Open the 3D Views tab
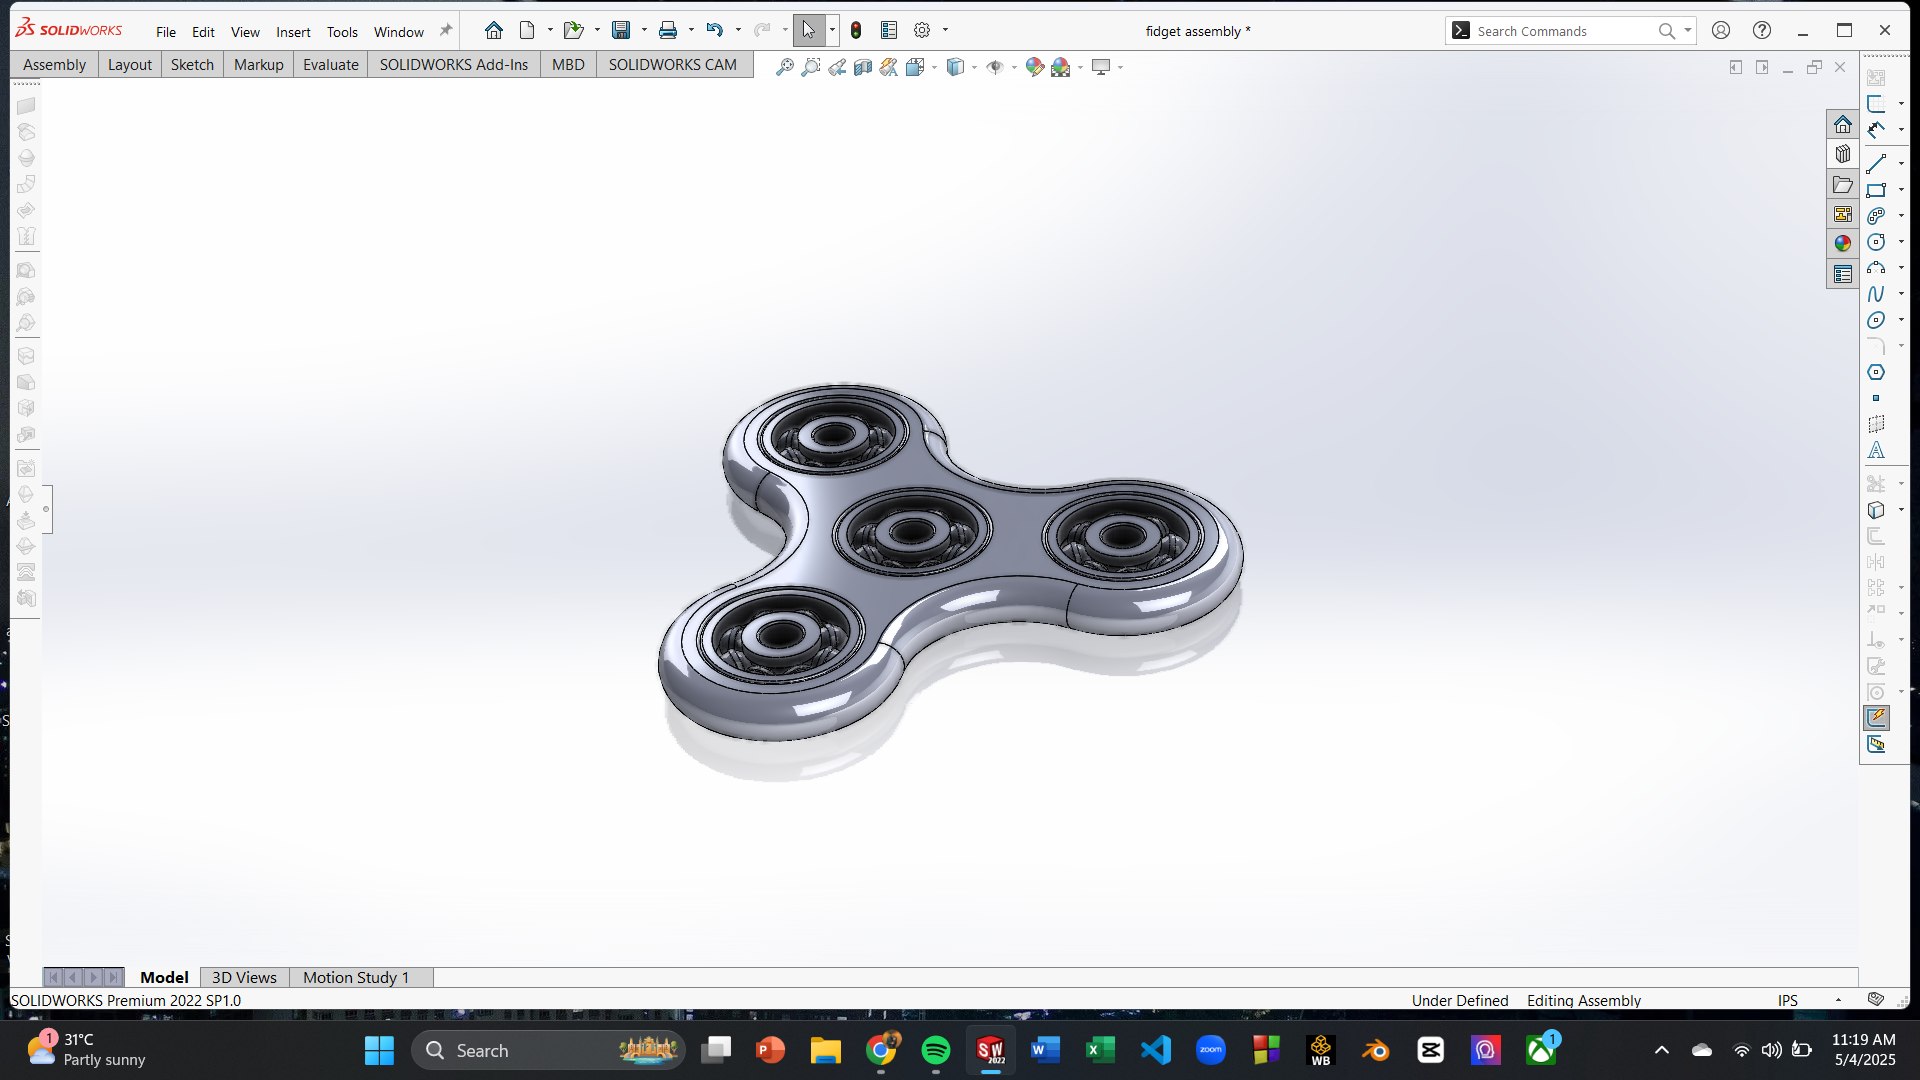 (244, 977)
